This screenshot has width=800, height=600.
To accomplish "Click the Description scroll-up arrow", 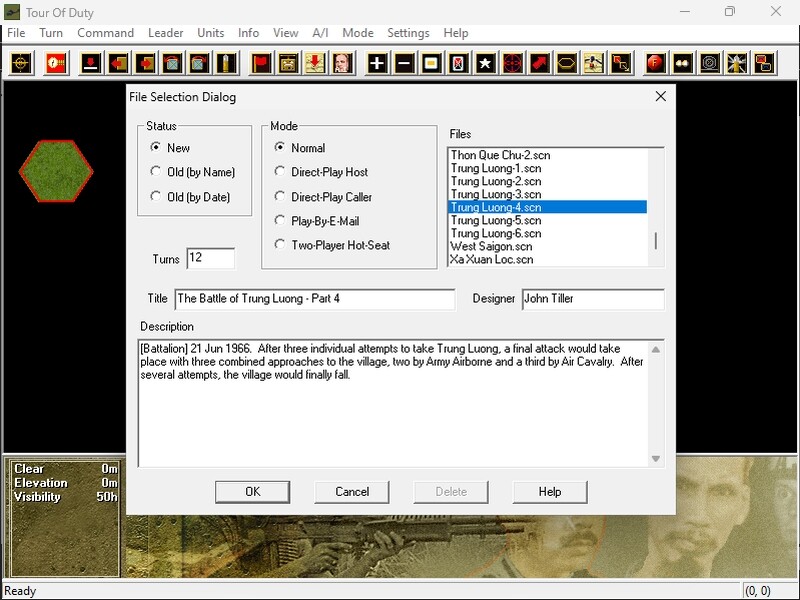I will coord(656,349).
